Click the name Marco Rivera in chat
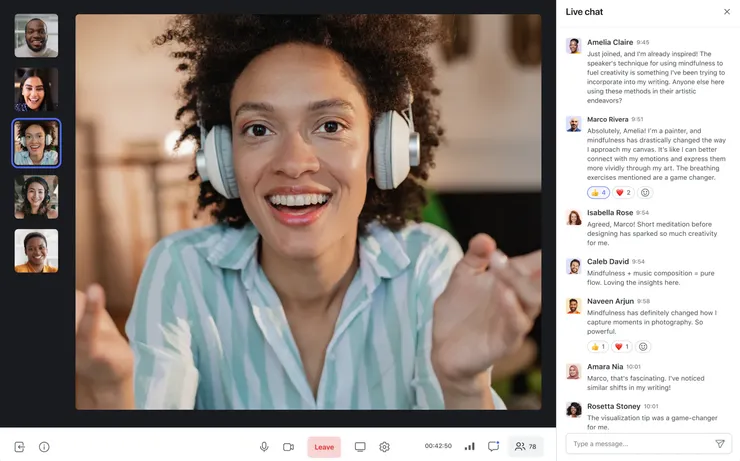This screenshot has width=740, height=461. pos(607,119)
